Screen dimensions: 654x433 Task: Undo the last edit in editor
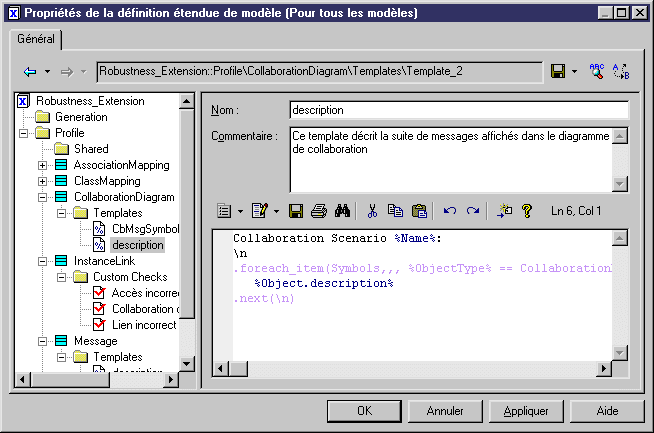[x=450, y=211]
